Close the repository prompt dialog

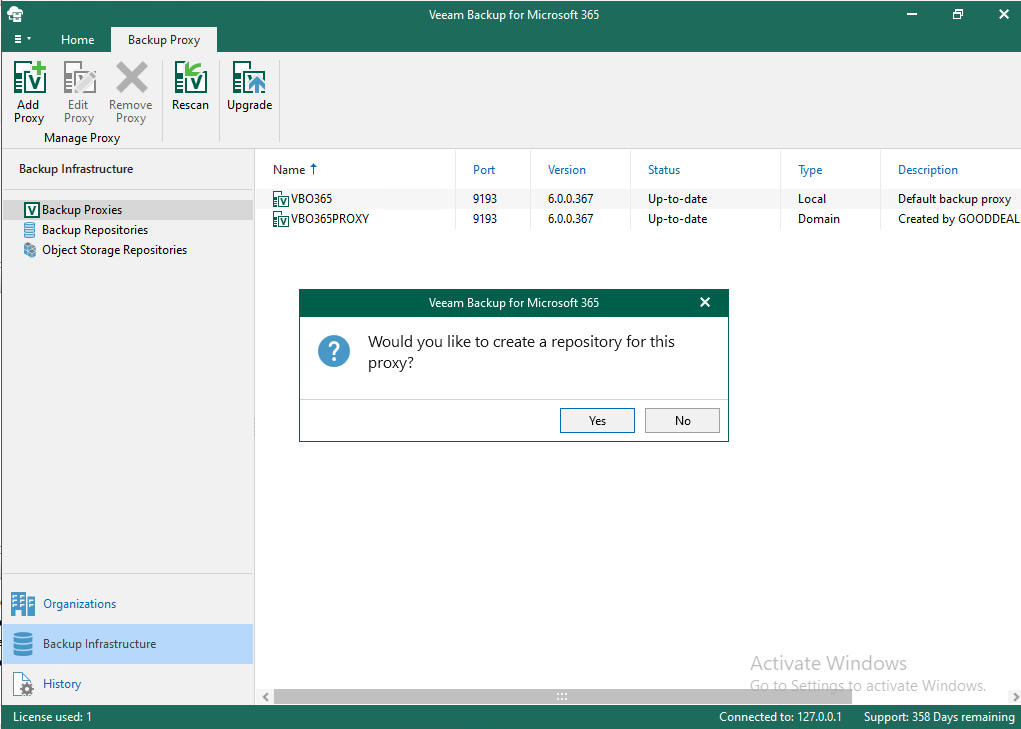pyautogui.click(x=705, y=303)
